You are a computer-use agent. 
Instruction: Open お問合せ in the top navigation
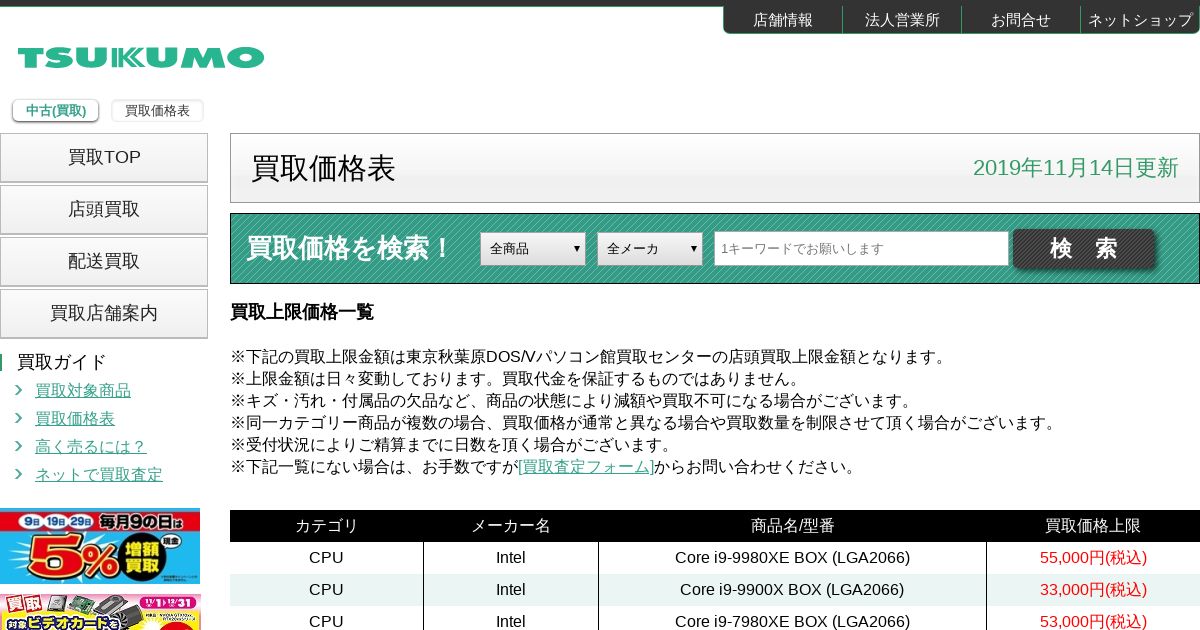click(x=1021, y=20)
